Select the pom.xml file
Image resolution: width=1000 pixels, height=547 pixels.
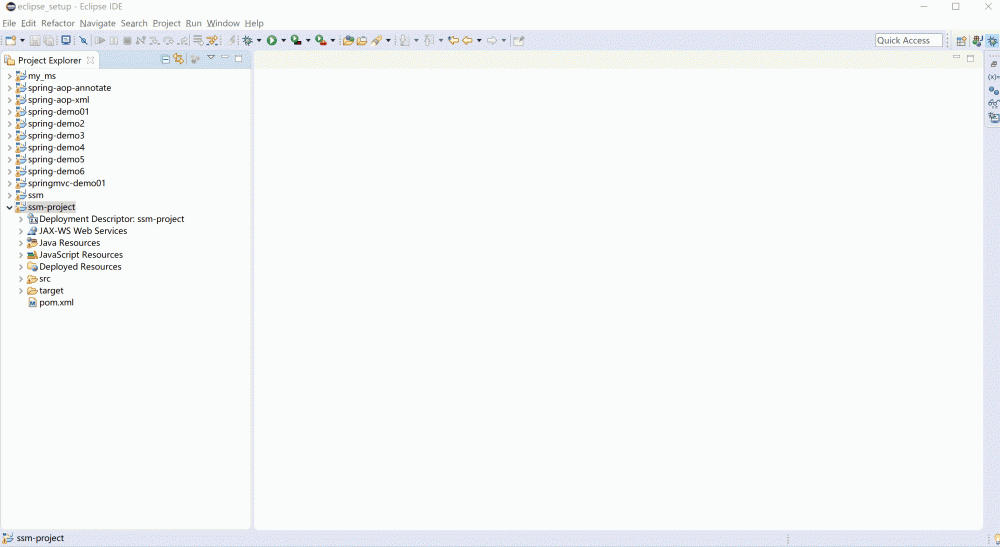coord(56,302)
